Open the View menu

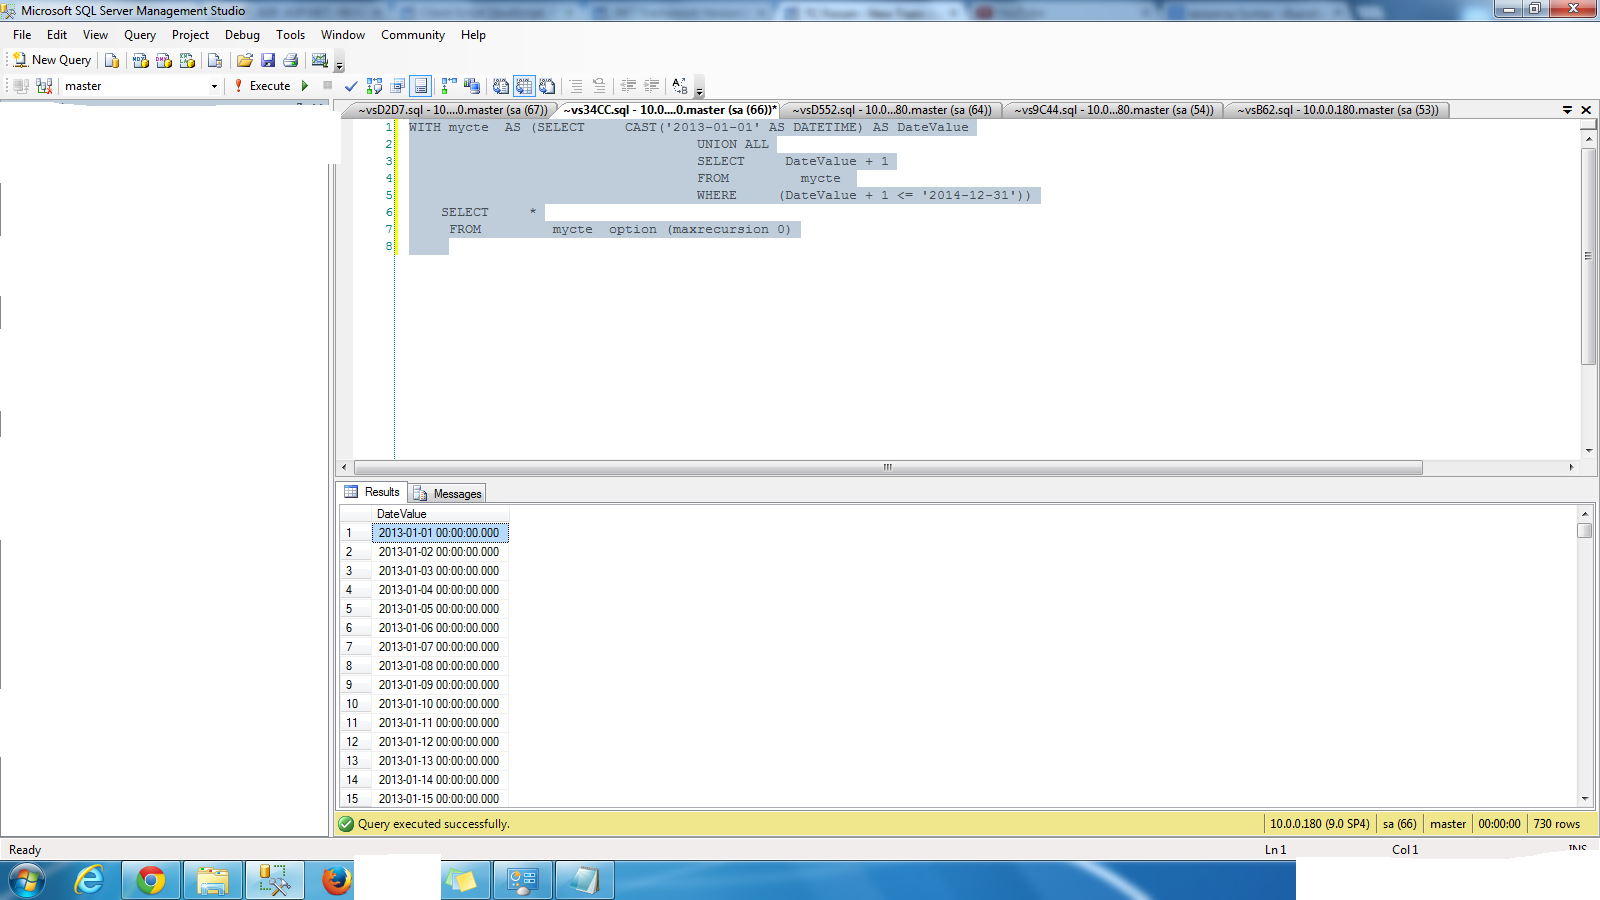(x=95, y=35)
